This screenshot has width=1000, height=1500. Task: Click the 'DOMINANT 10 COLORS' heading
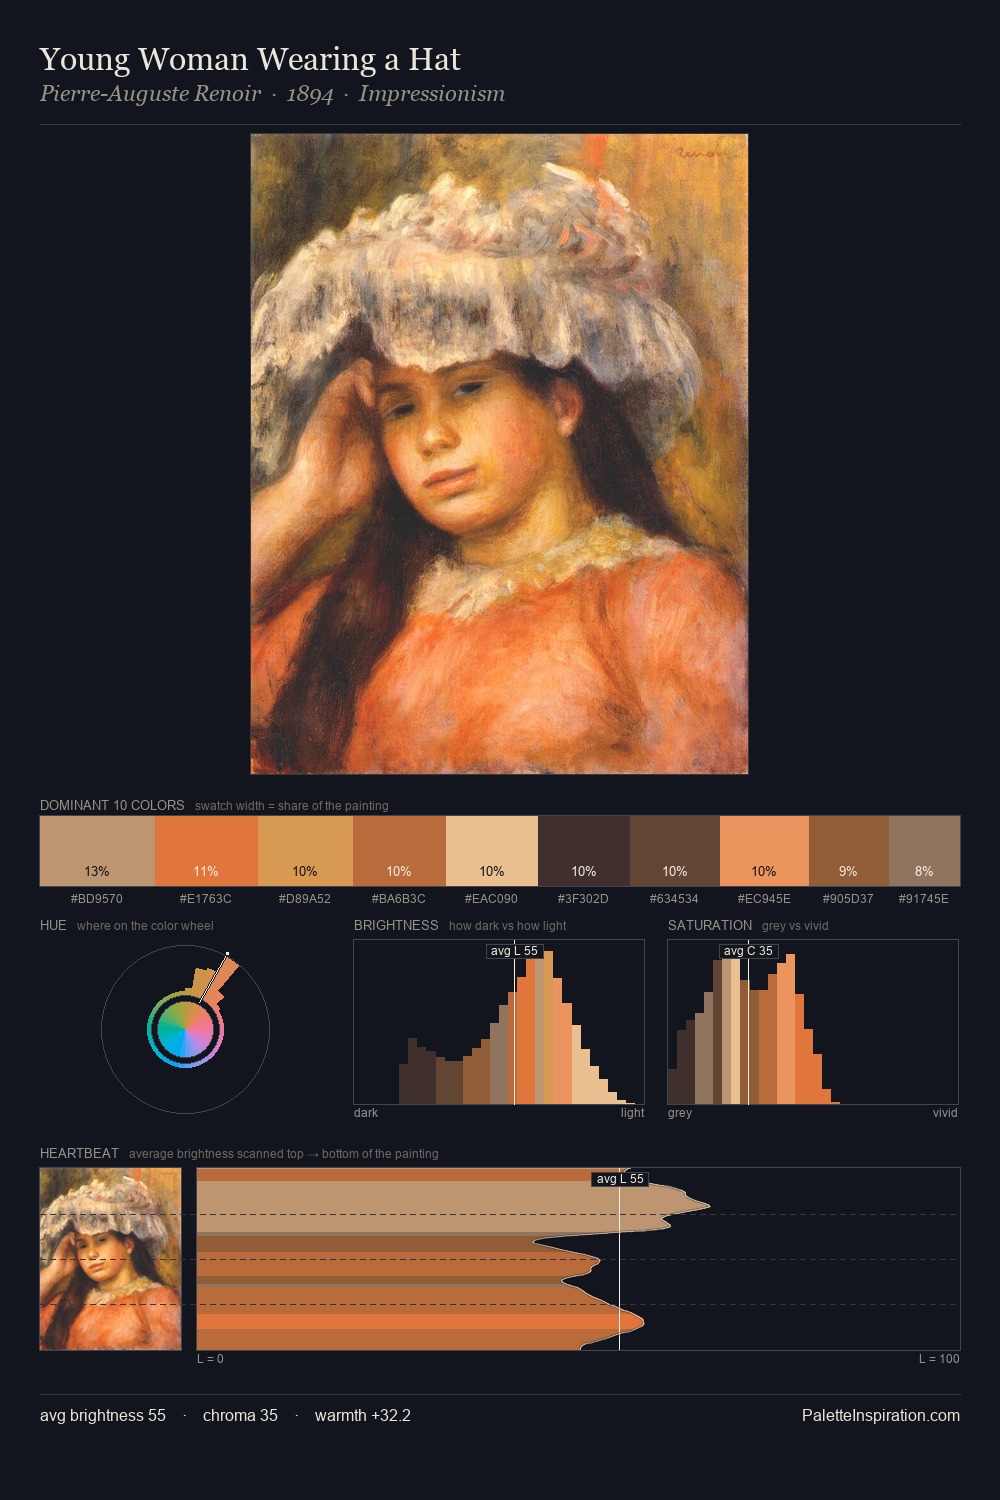(112, 805)
